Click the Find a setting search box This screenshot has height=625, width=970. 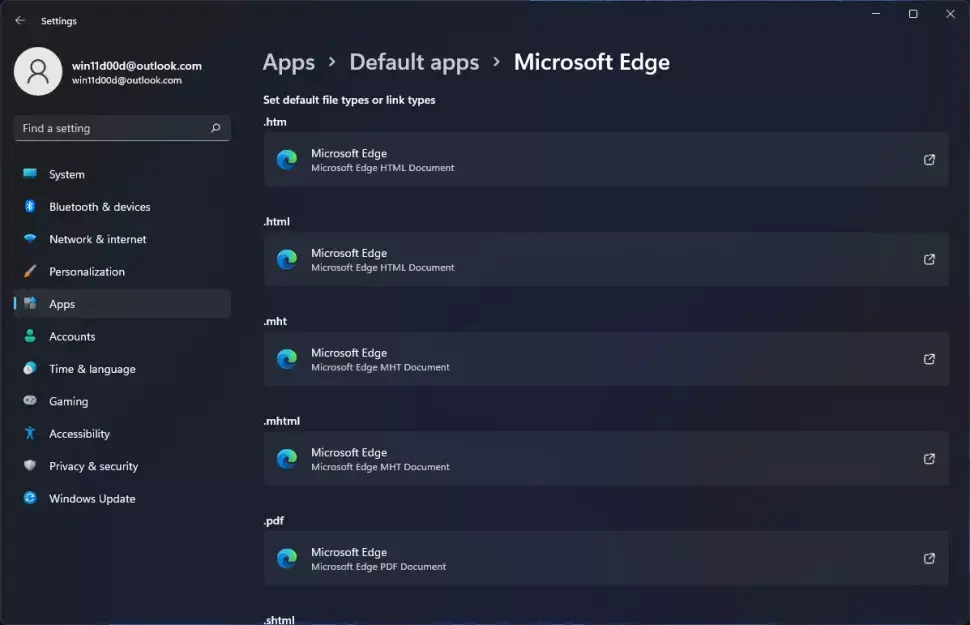pyautogui.click(x=110, y=128)
